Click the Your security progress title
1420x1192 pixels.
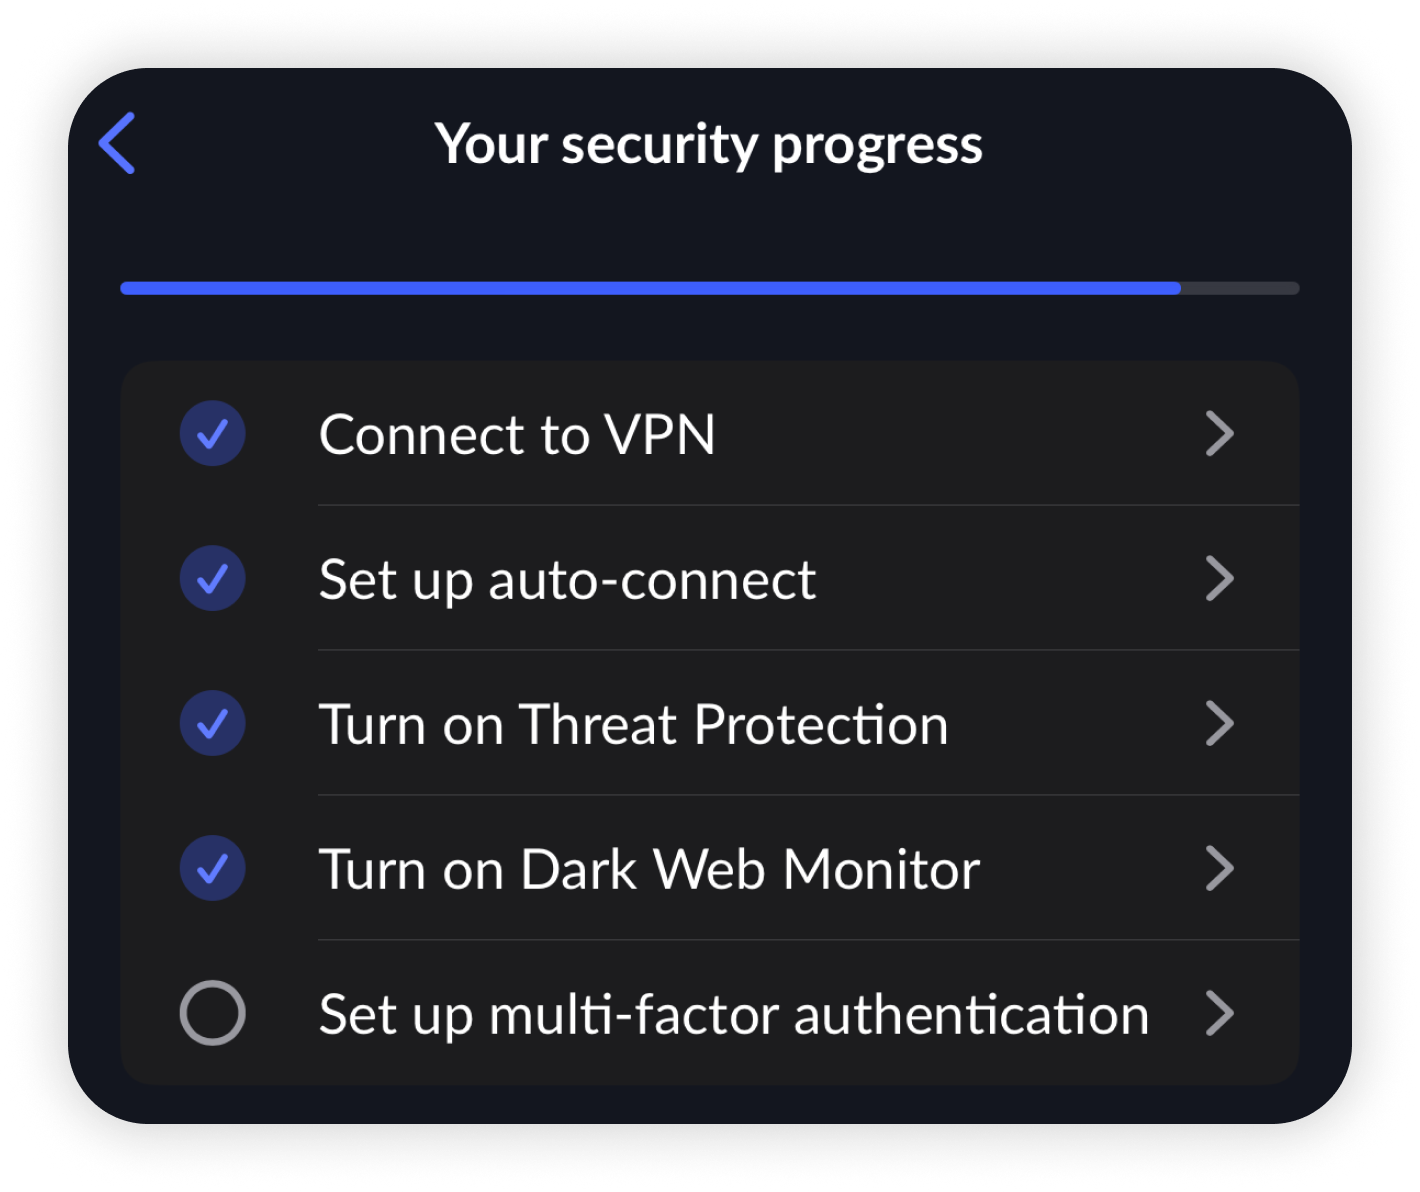709,144
